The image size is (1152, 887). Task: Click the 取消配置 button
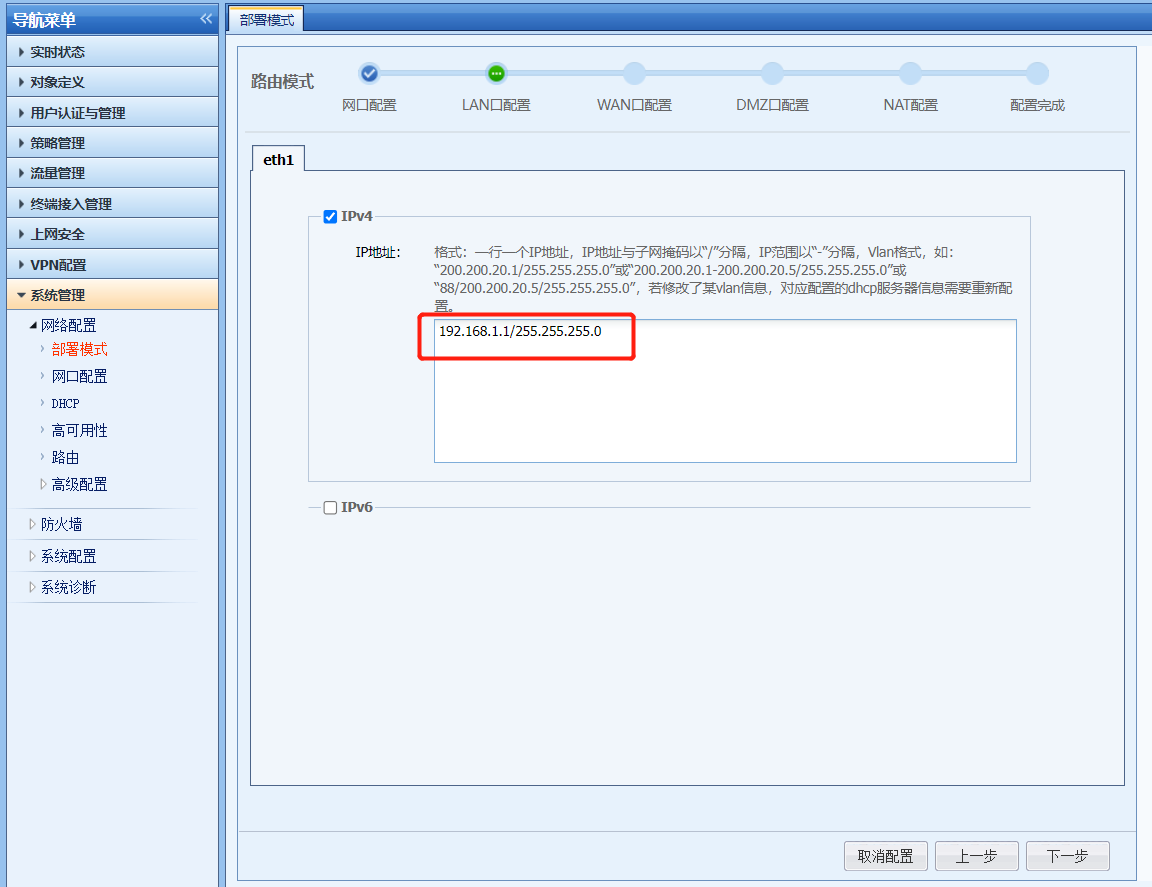tap(885, 856)
